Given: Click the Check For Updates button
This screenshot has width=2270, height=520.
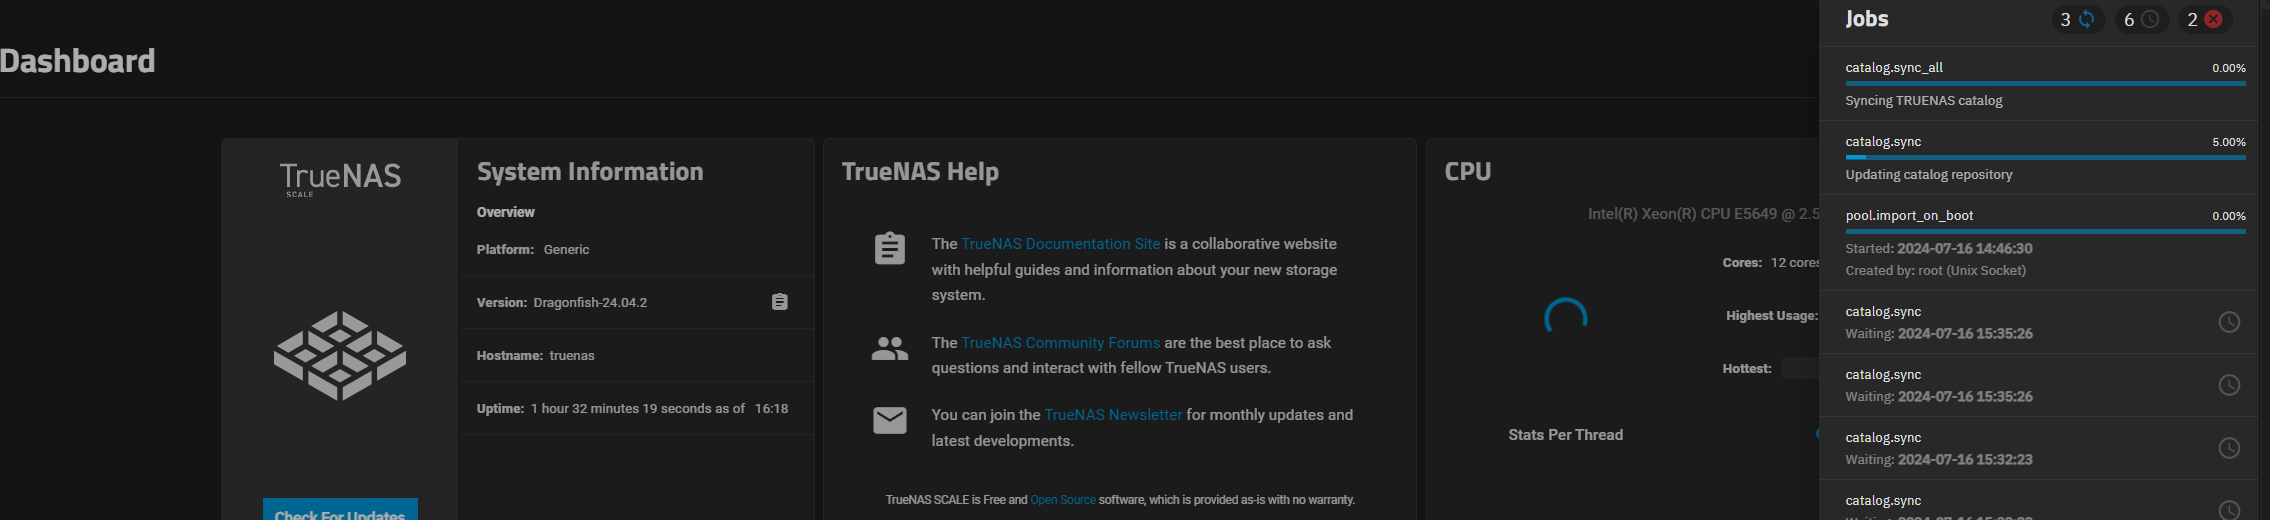Looking at the screenshot, I should click(340, 510).
